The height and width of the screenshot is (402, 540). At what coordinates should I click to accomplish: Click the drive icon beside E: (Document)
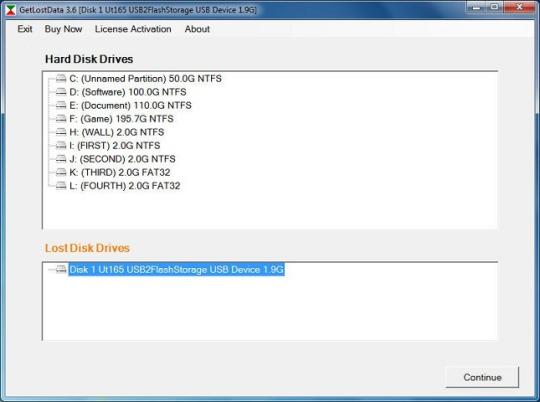tap(61, 105)
